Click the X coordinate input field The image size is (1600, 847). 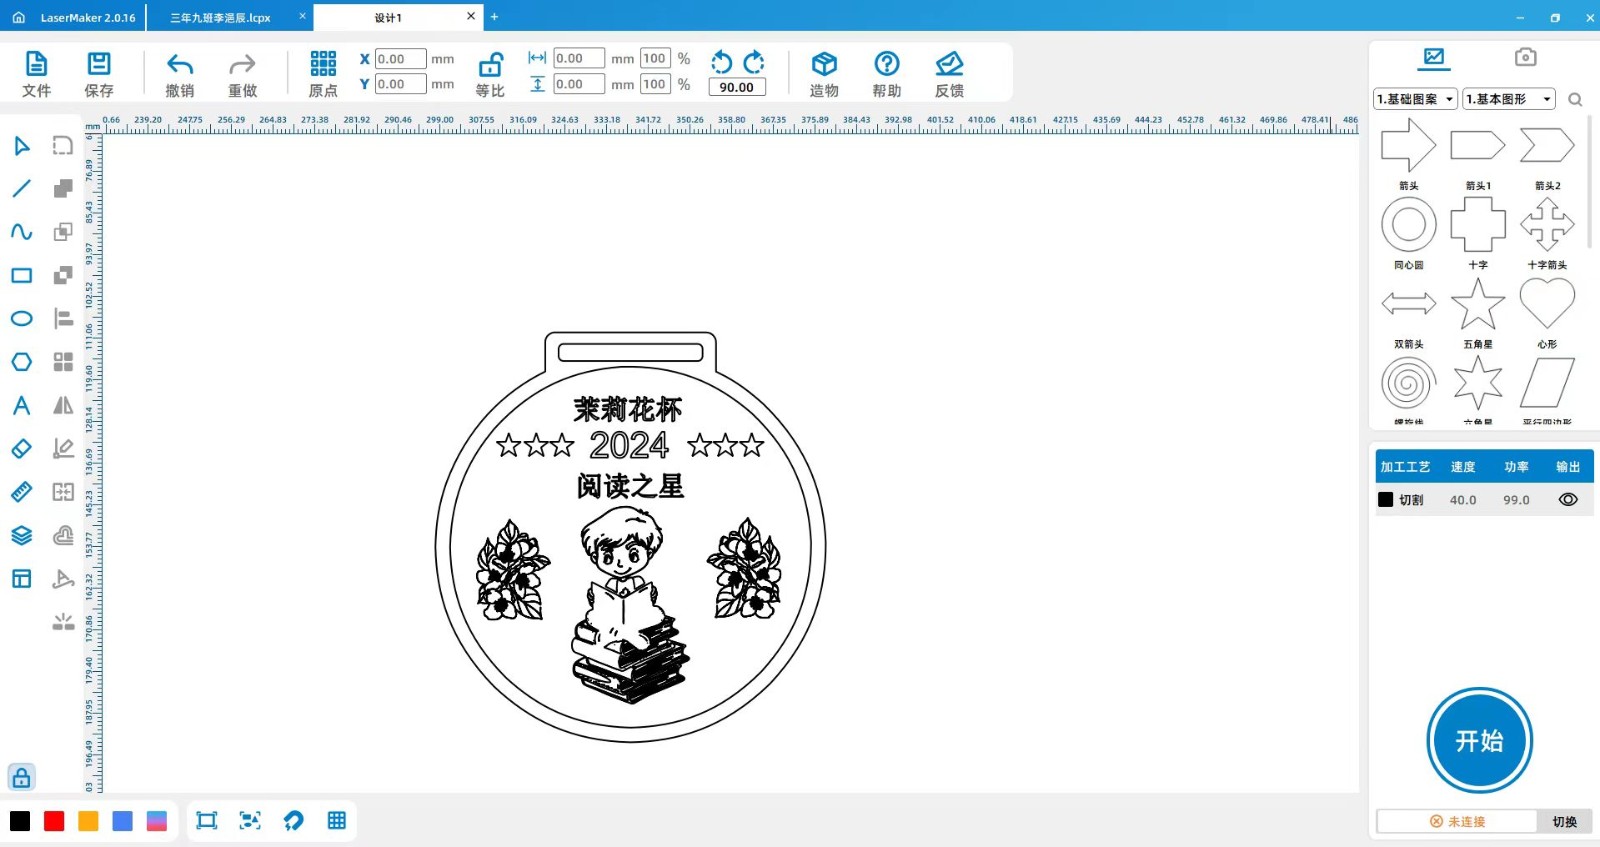tap(400, 59)
